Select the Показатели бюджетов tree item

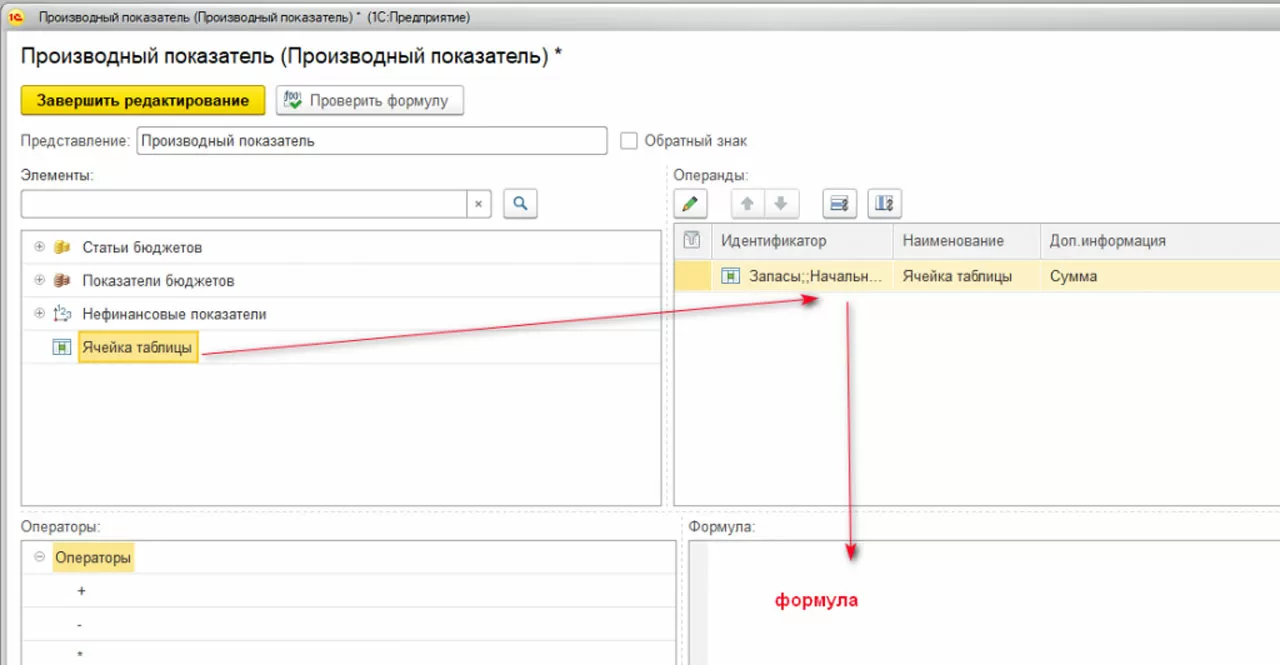tap(158, 280)
